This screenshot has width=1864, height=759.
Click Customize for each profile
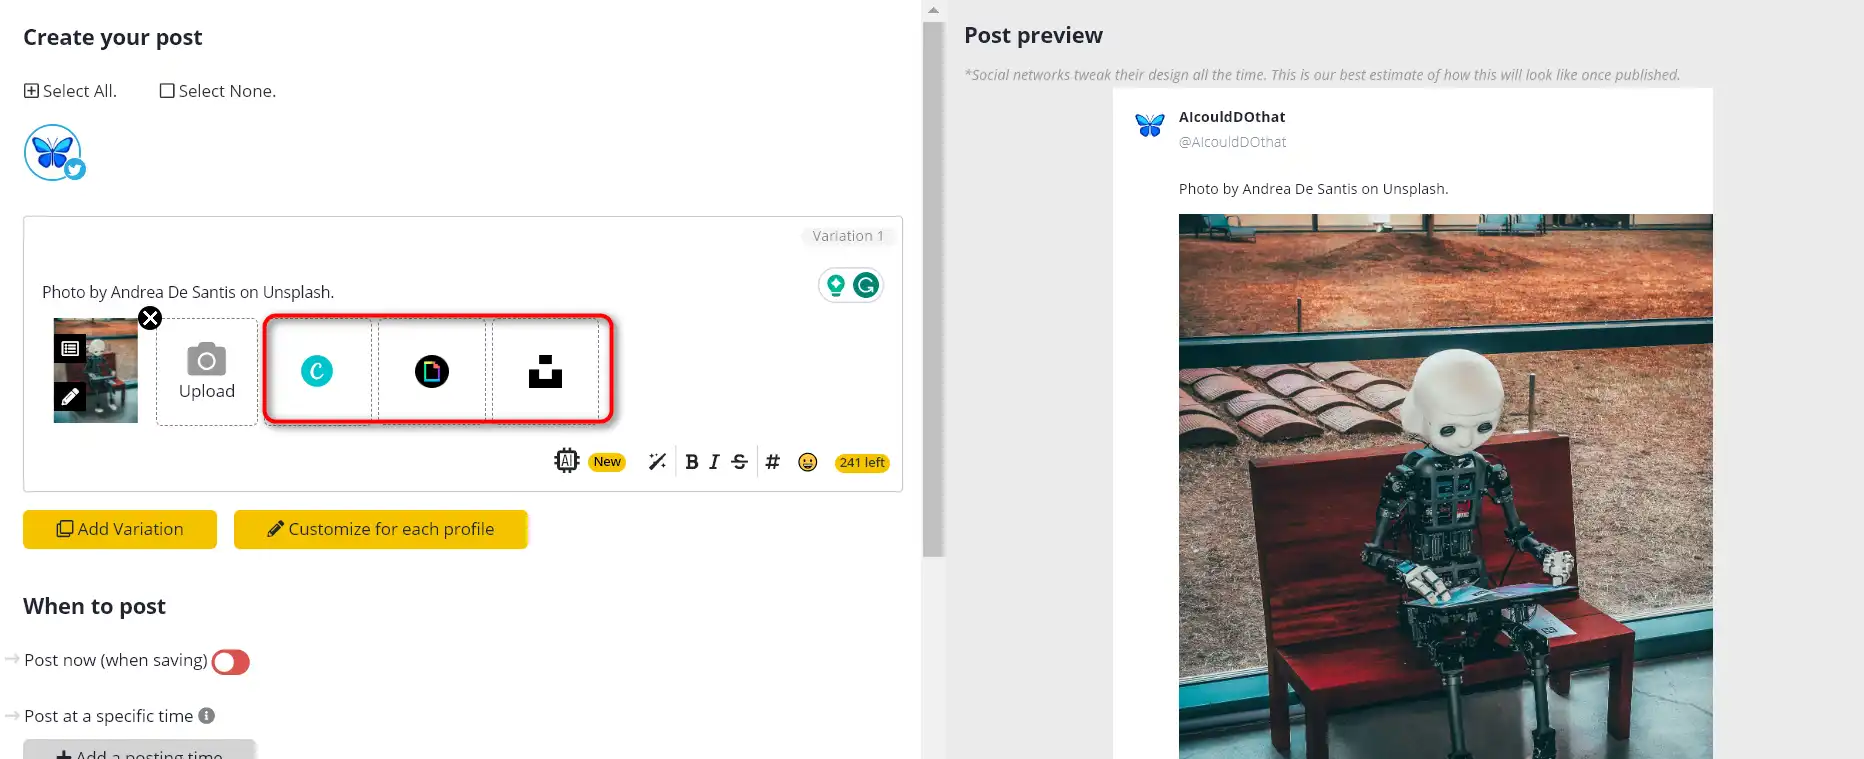(381, 529)
